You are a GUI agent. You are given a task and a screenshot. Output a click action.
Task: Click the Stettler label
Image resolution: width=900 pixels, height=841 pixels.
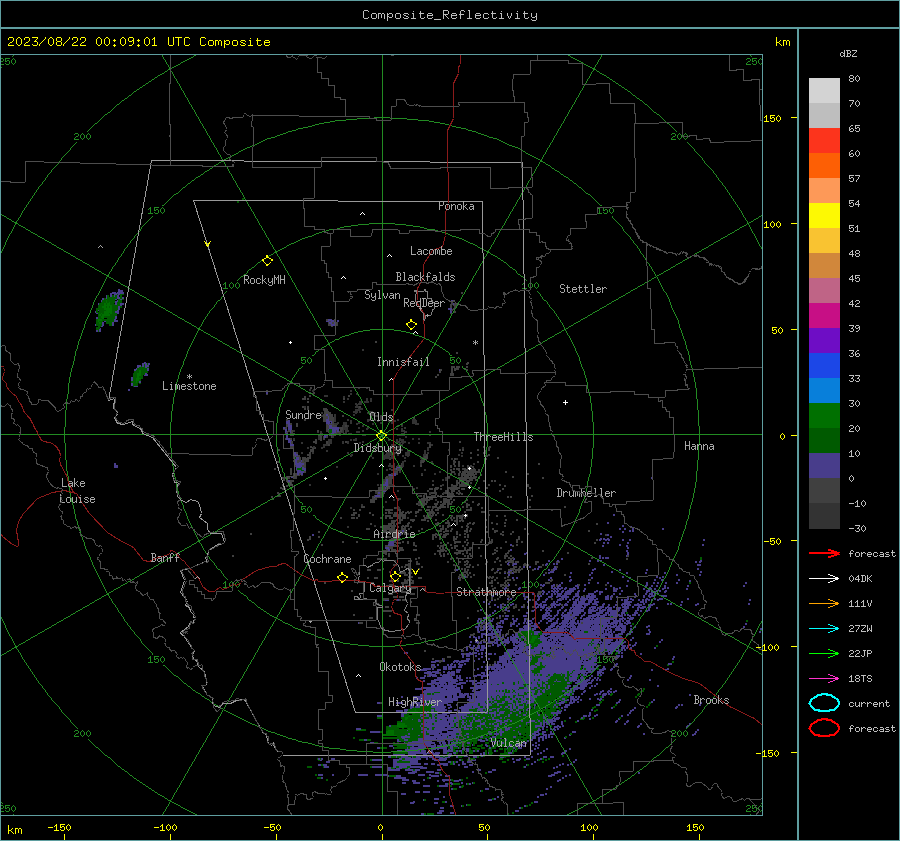tap(583, 289)
